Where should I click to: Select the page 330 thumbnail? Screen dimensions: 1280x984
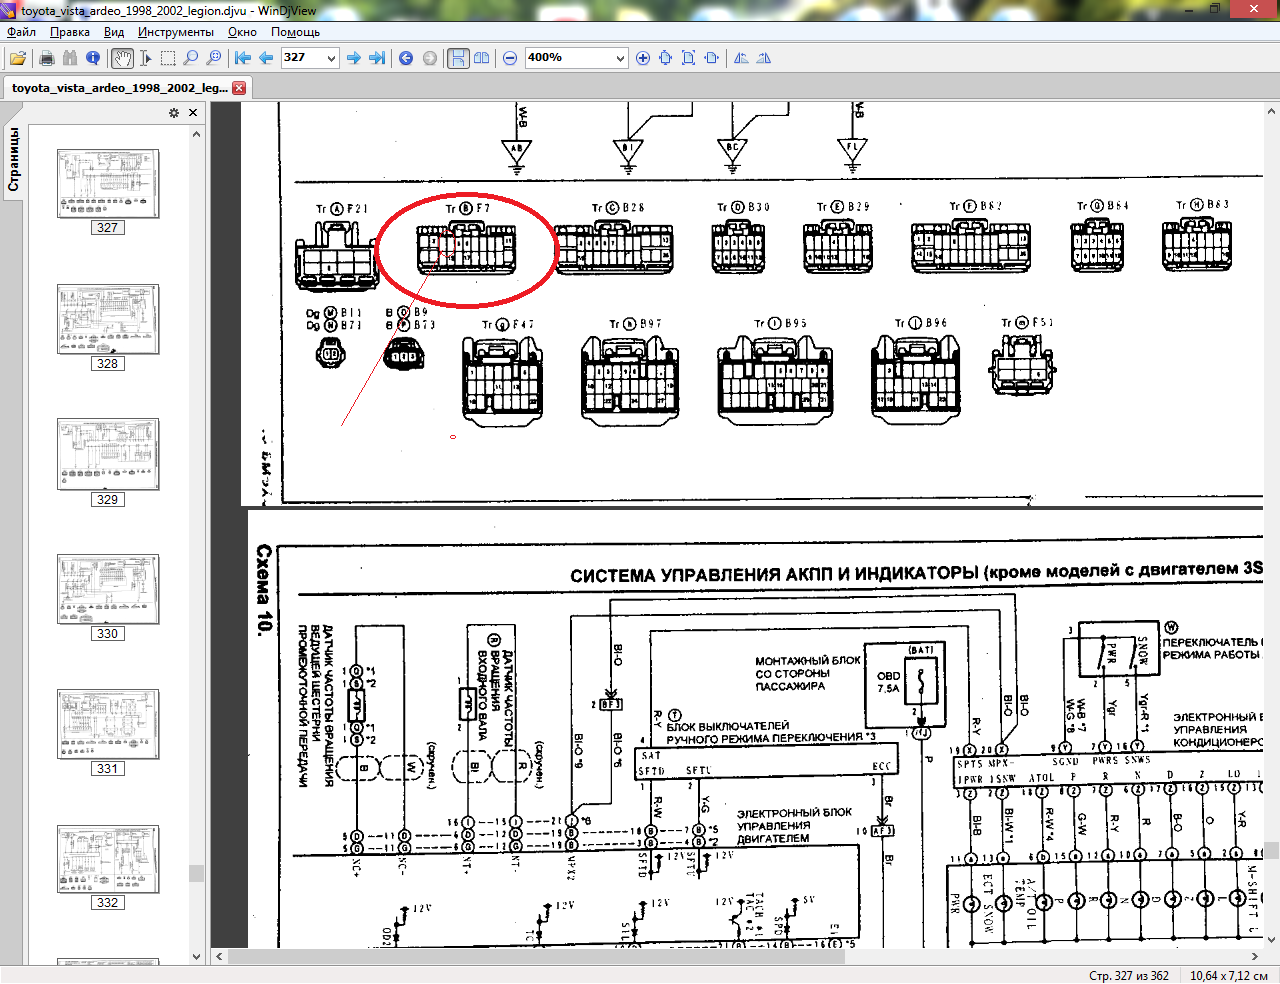pyautogui.click(x=108, y=590)
